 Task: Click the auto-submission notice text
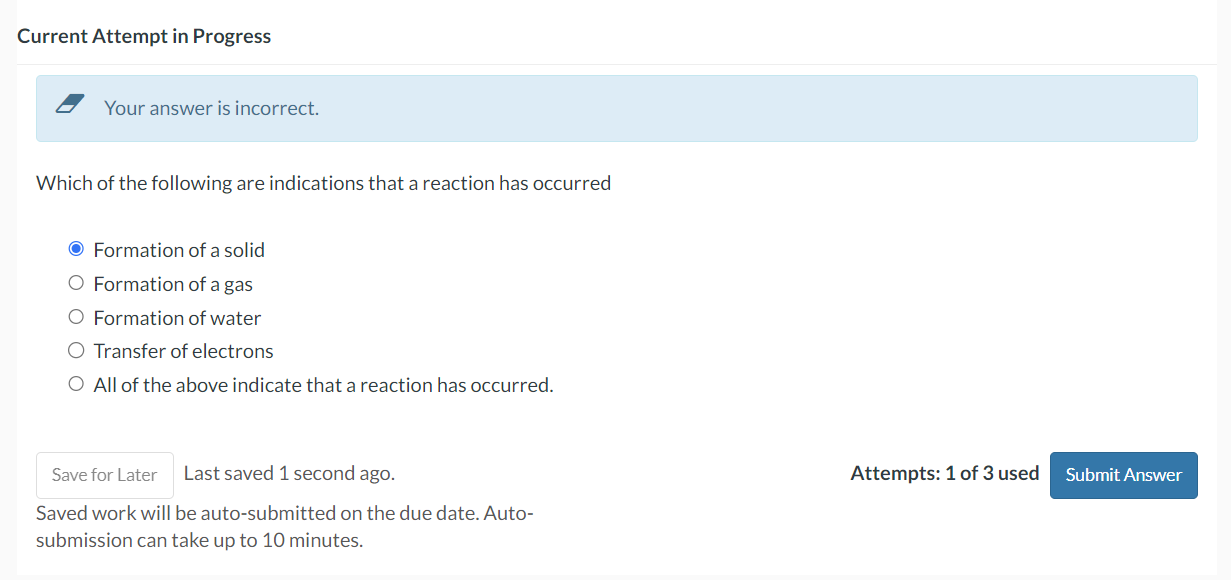click(284, 525)
